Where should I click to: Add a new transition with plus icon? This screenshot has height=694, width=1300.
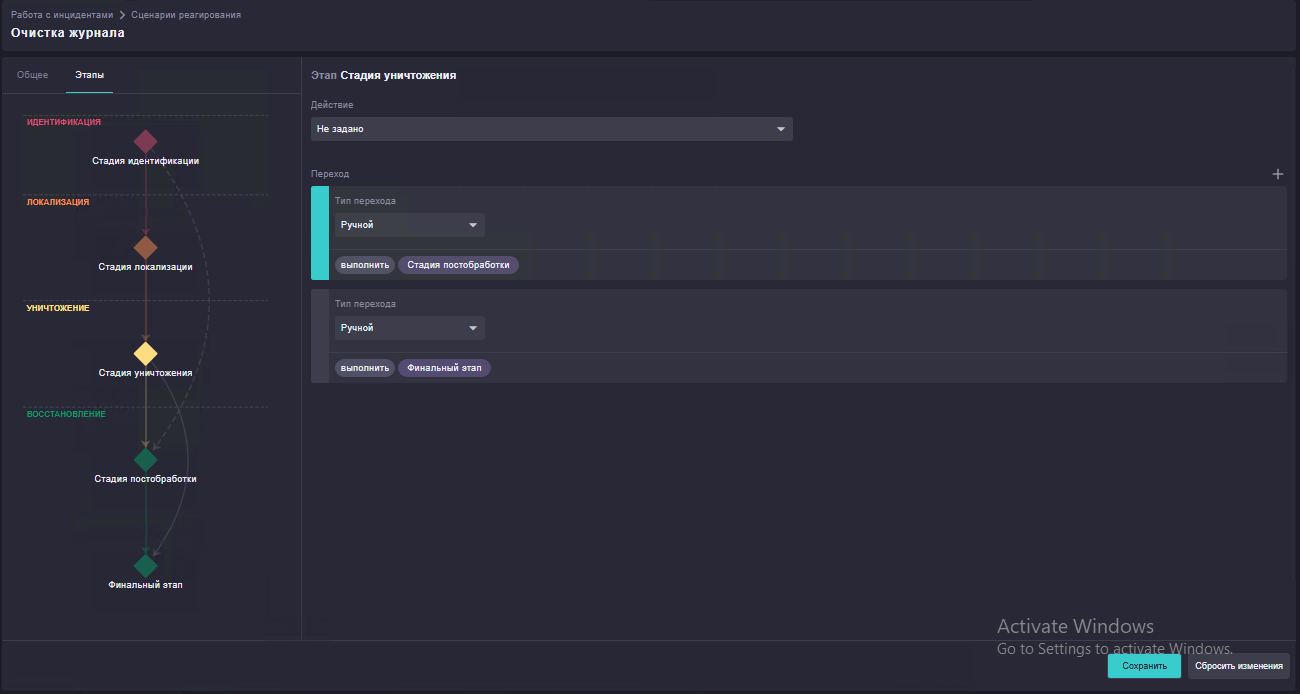1277,174
